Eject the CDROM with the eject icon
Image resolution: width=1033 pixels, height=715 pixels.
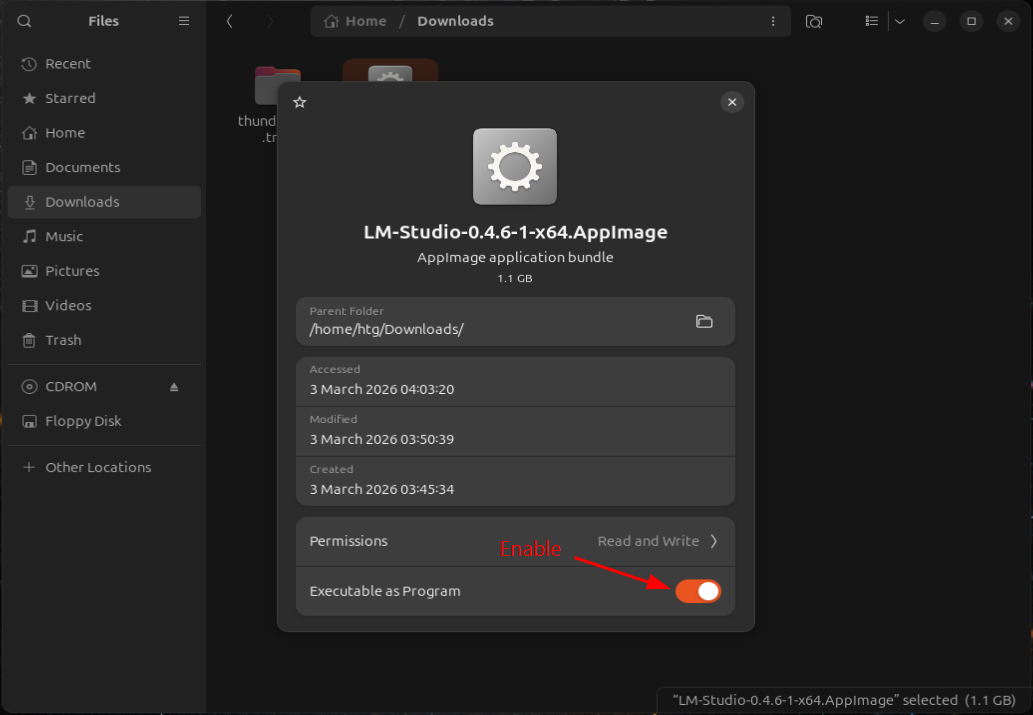click(174, 387)
